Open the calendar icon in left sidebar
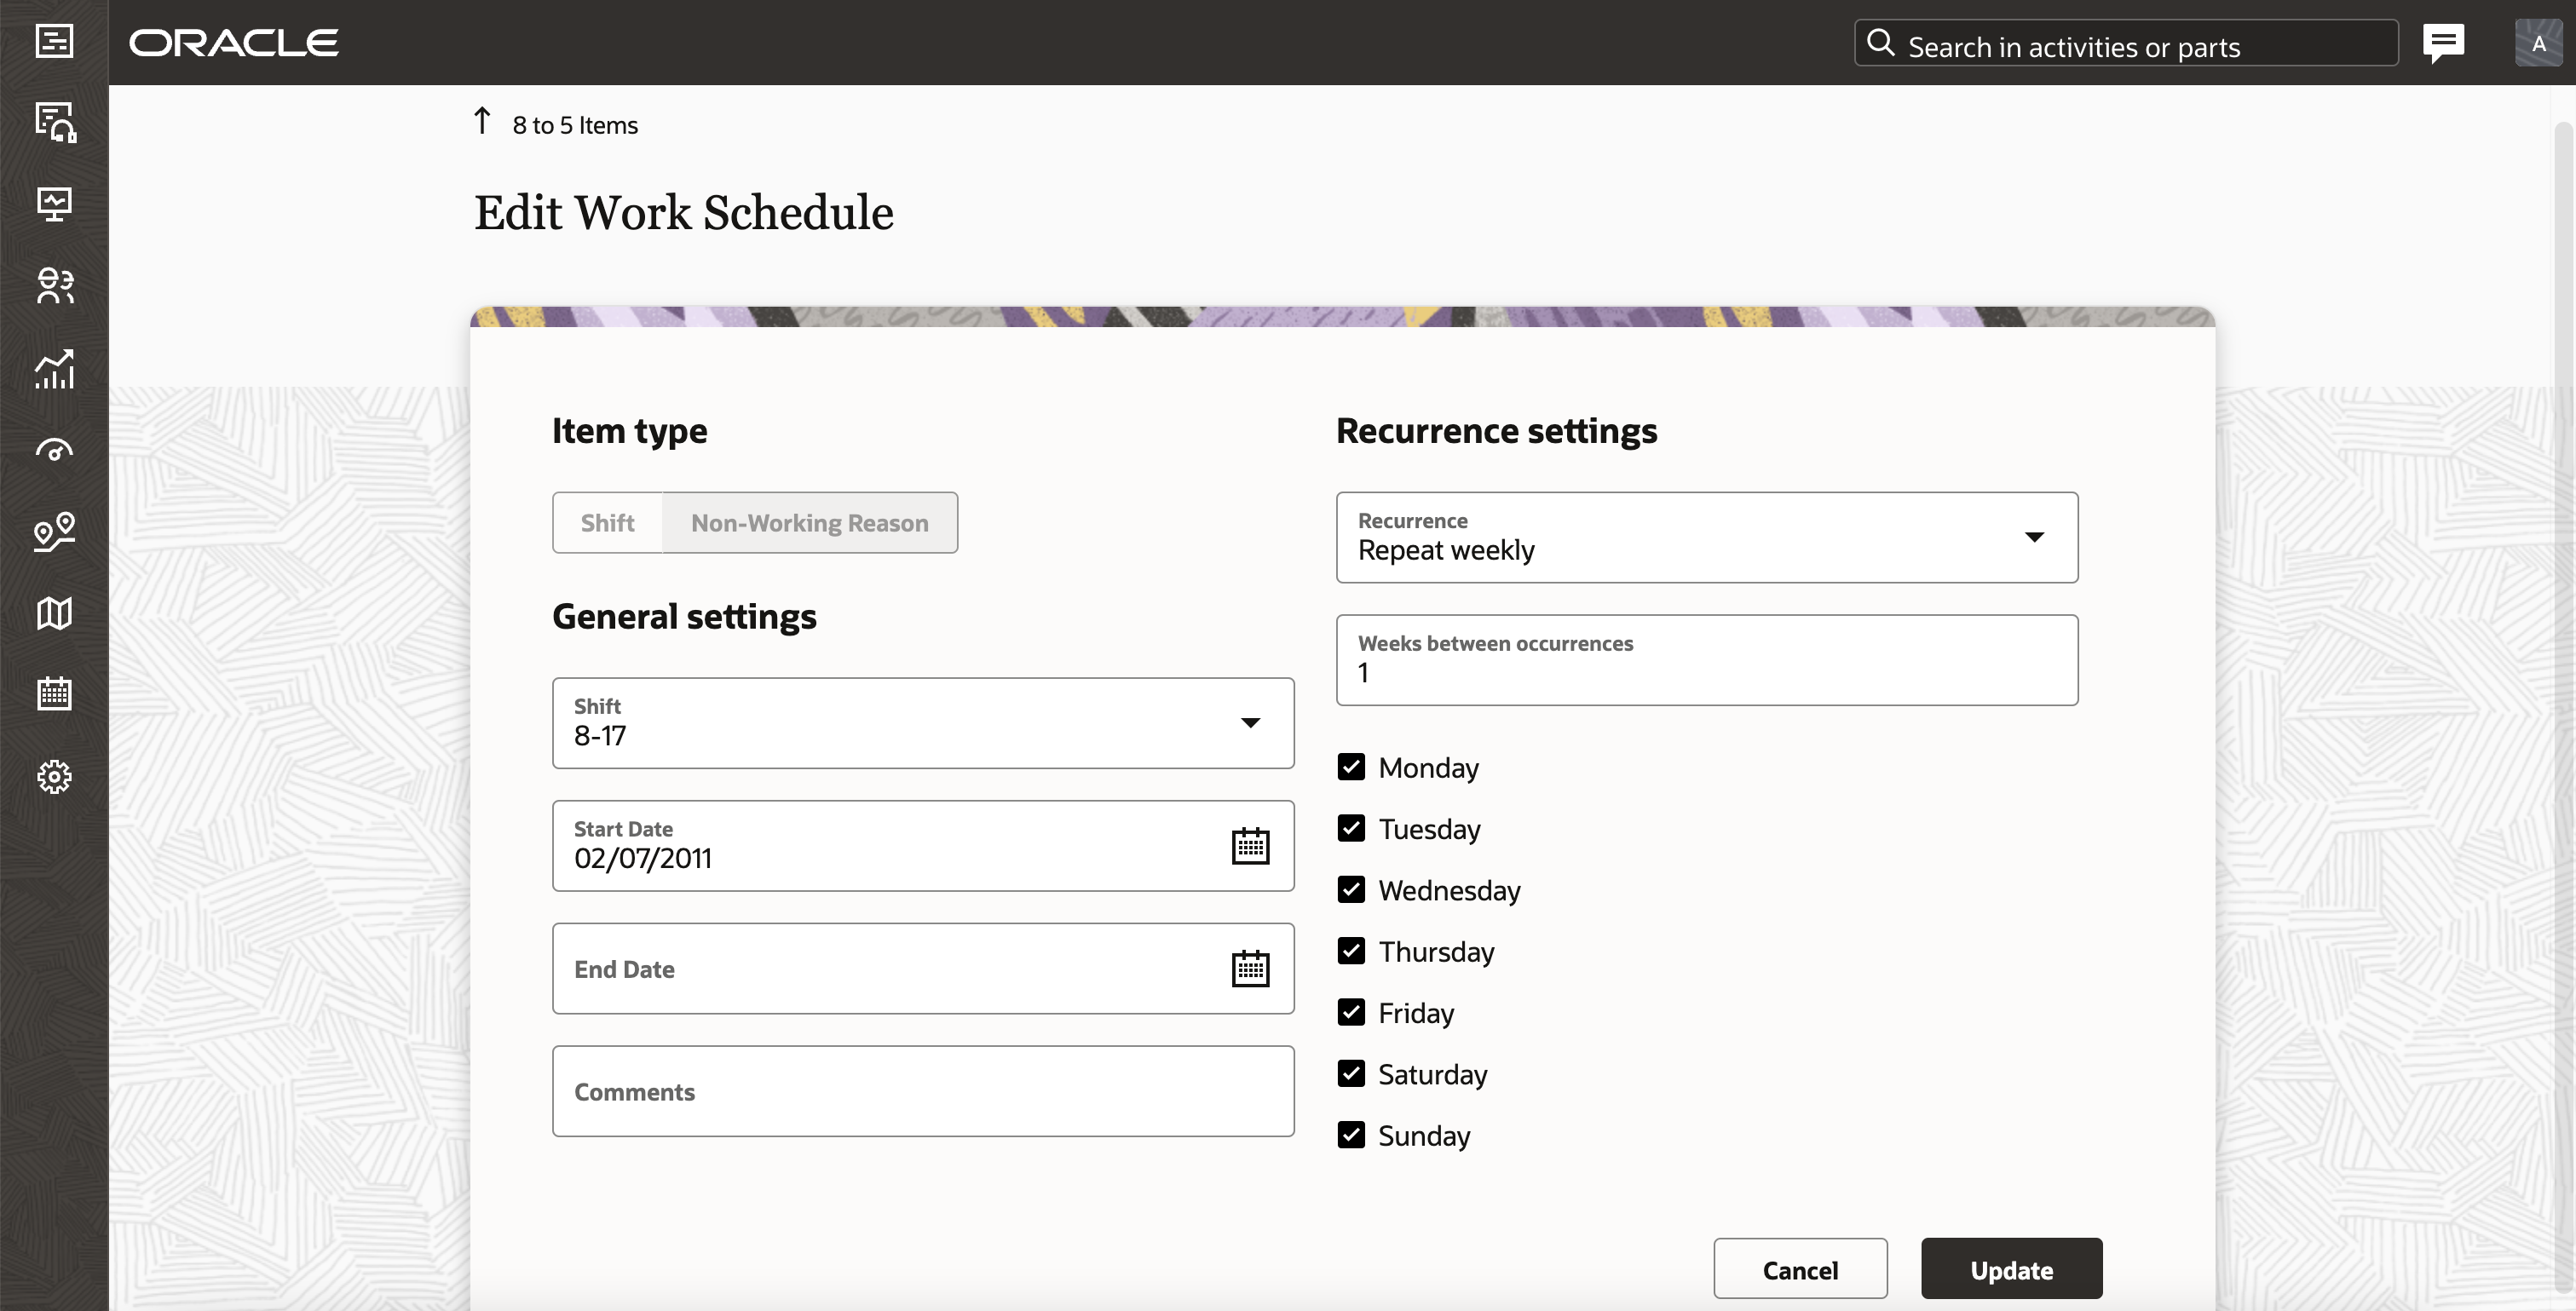This screenshot has height=1311, width=2576. [54, 694]
